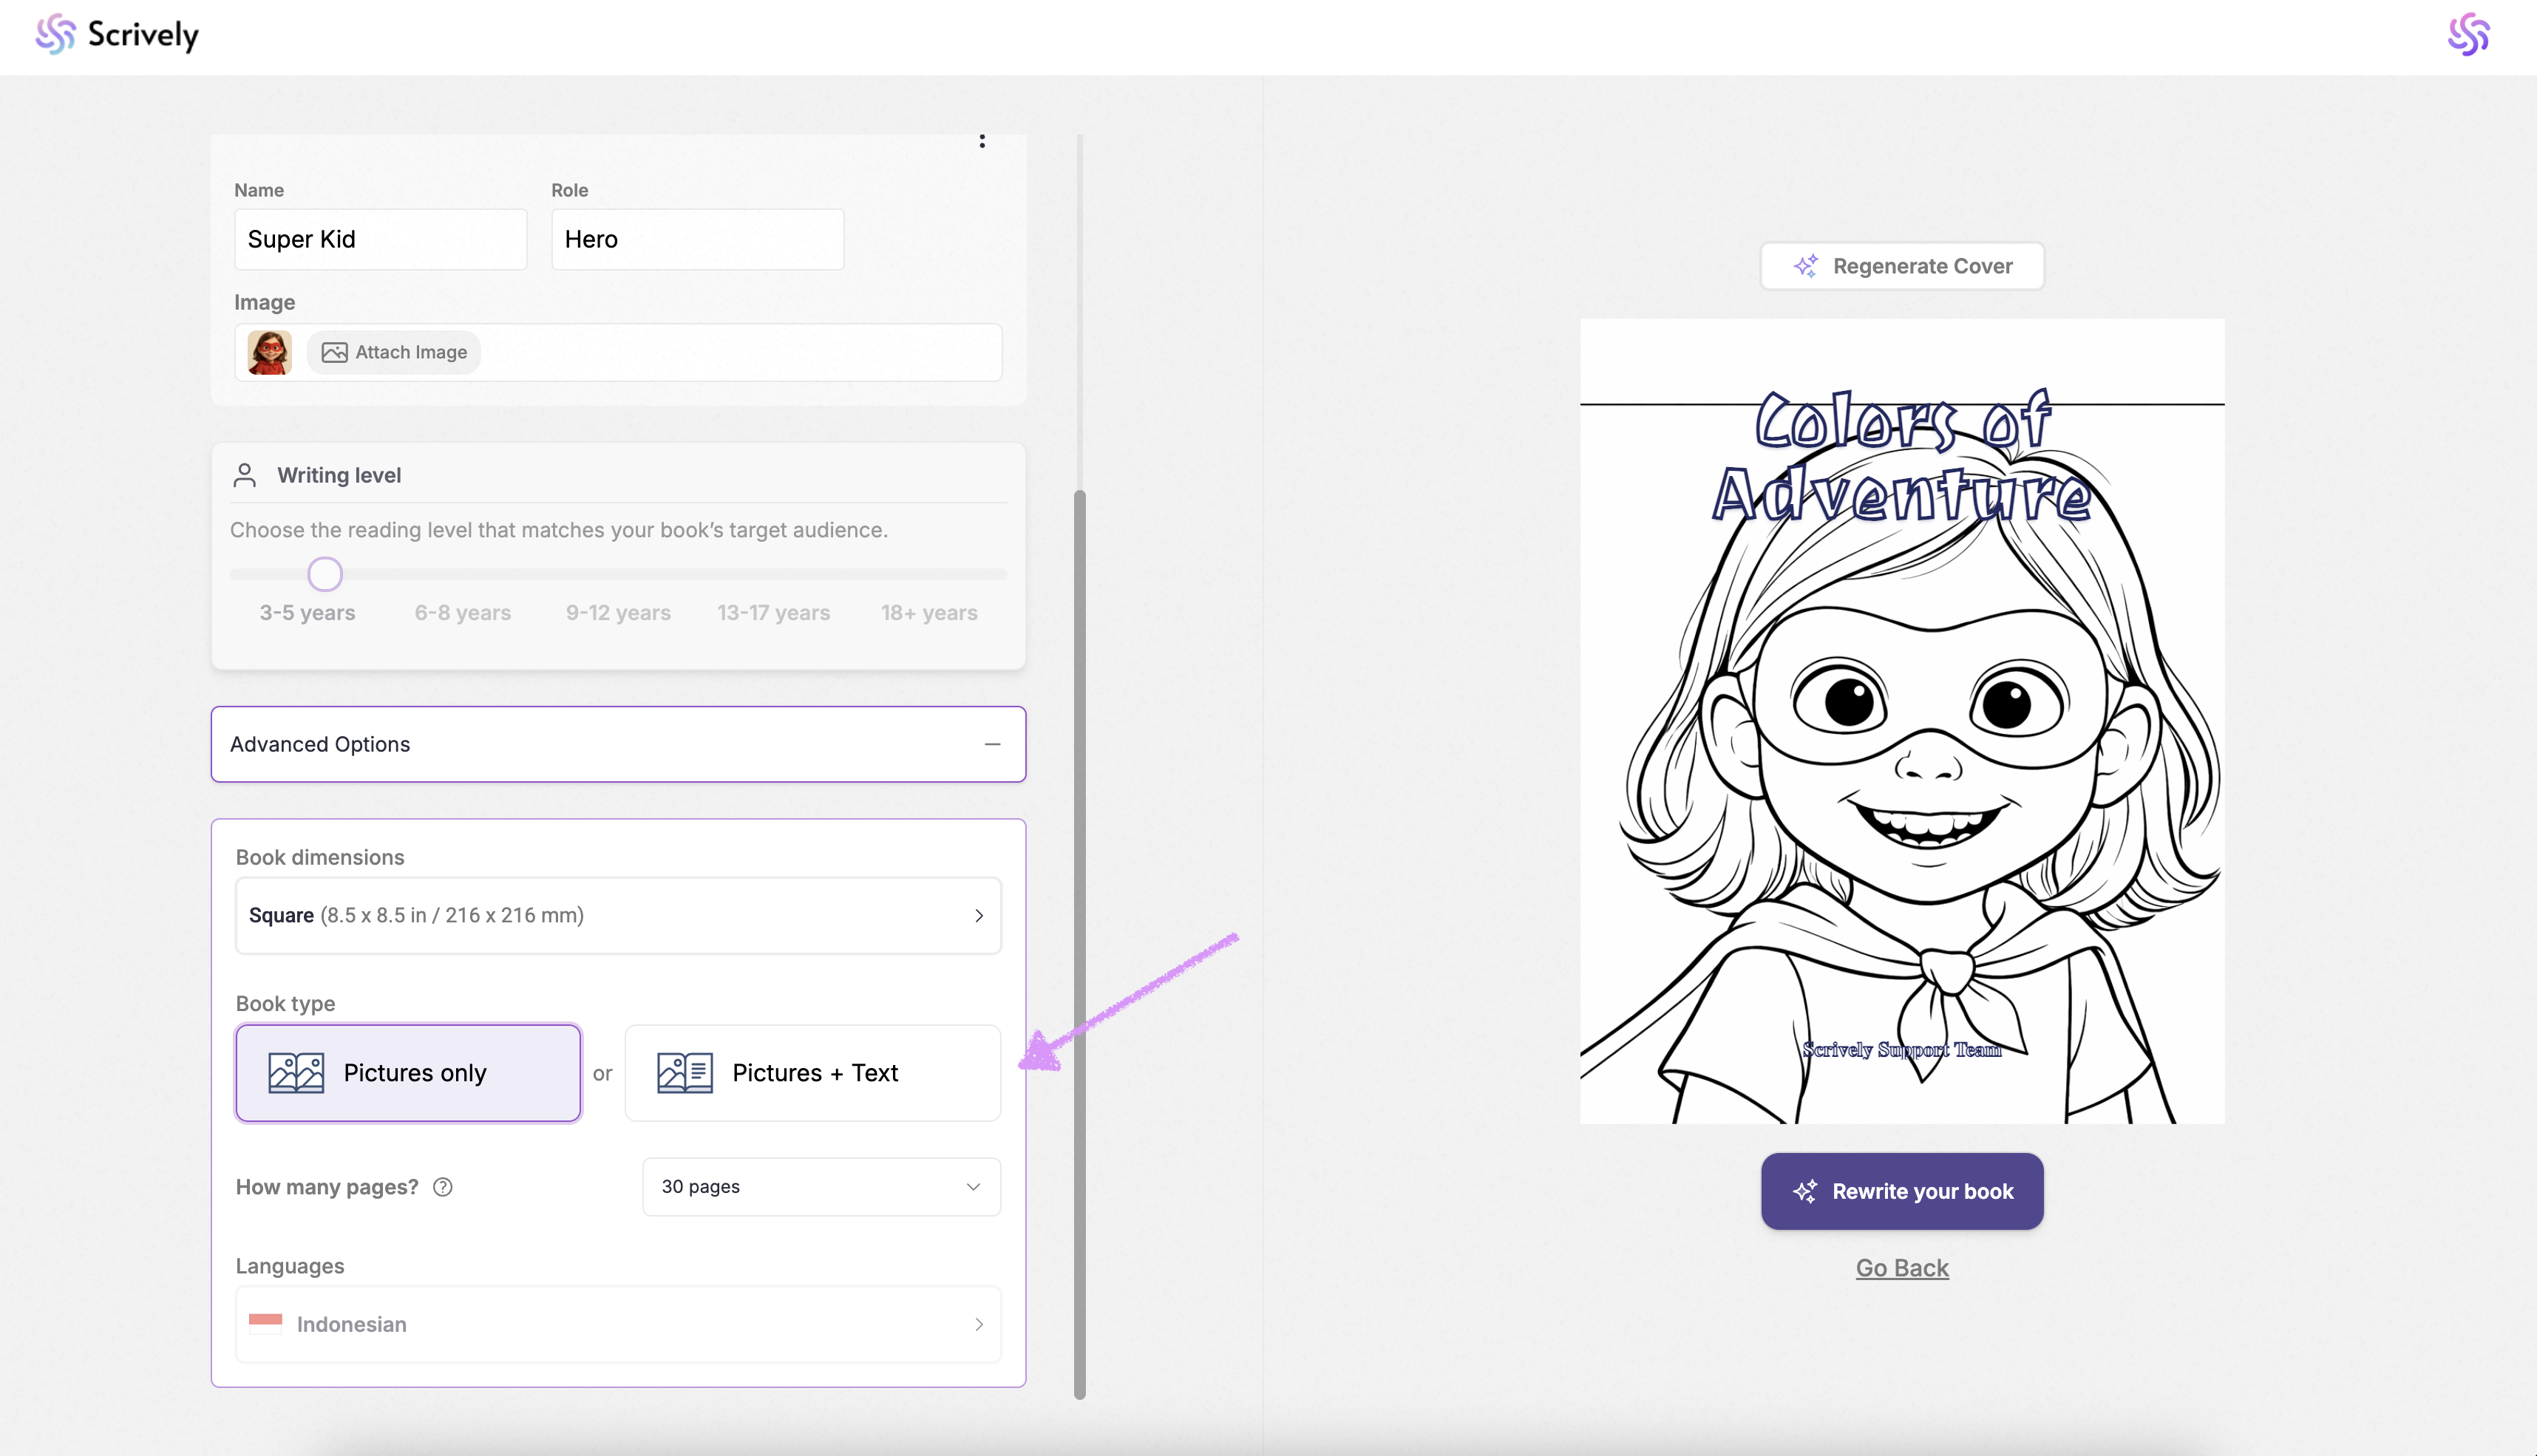Screen dimensions: 2537x1456
Task: Click the writing level slider handle
Action: 325,574
